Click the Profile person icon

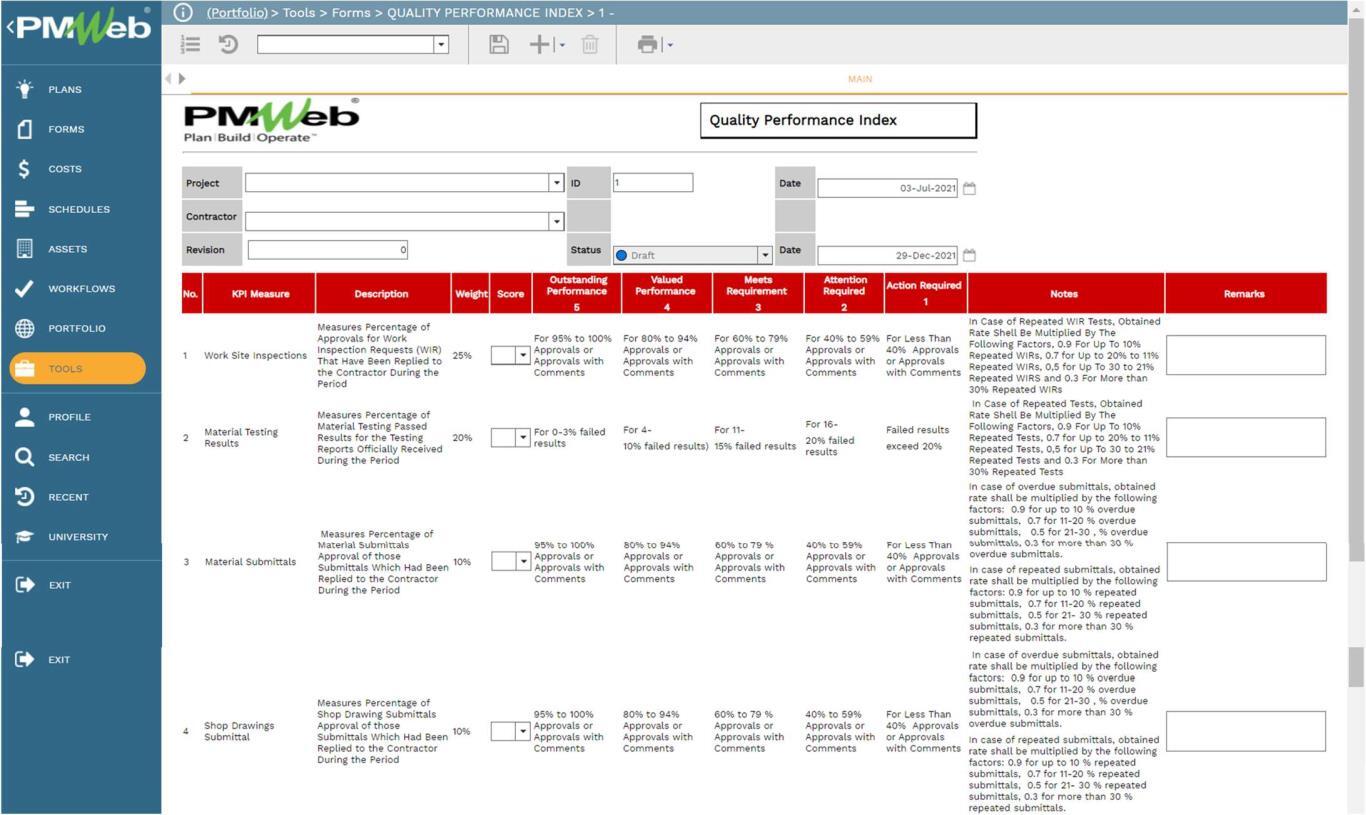(x=25, y=417)
